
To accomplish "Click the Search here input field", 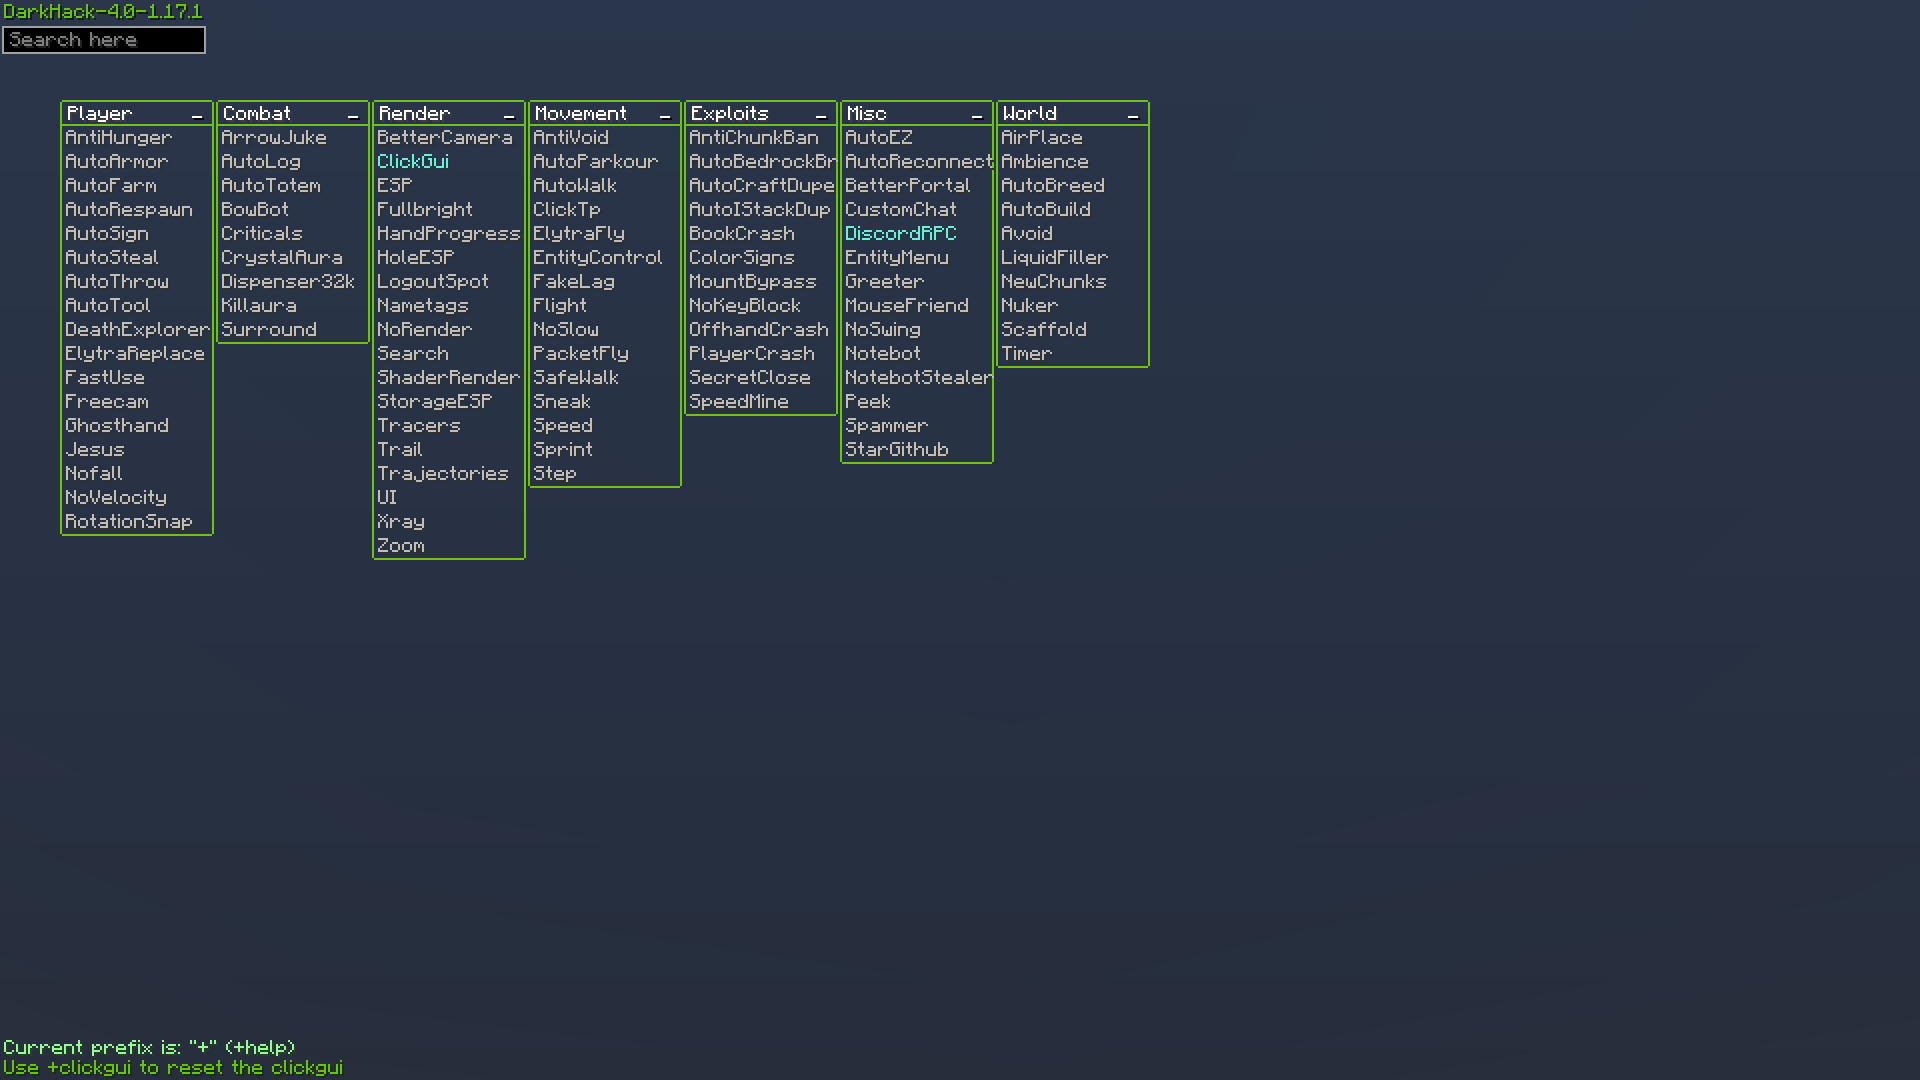I will (104, 40).
